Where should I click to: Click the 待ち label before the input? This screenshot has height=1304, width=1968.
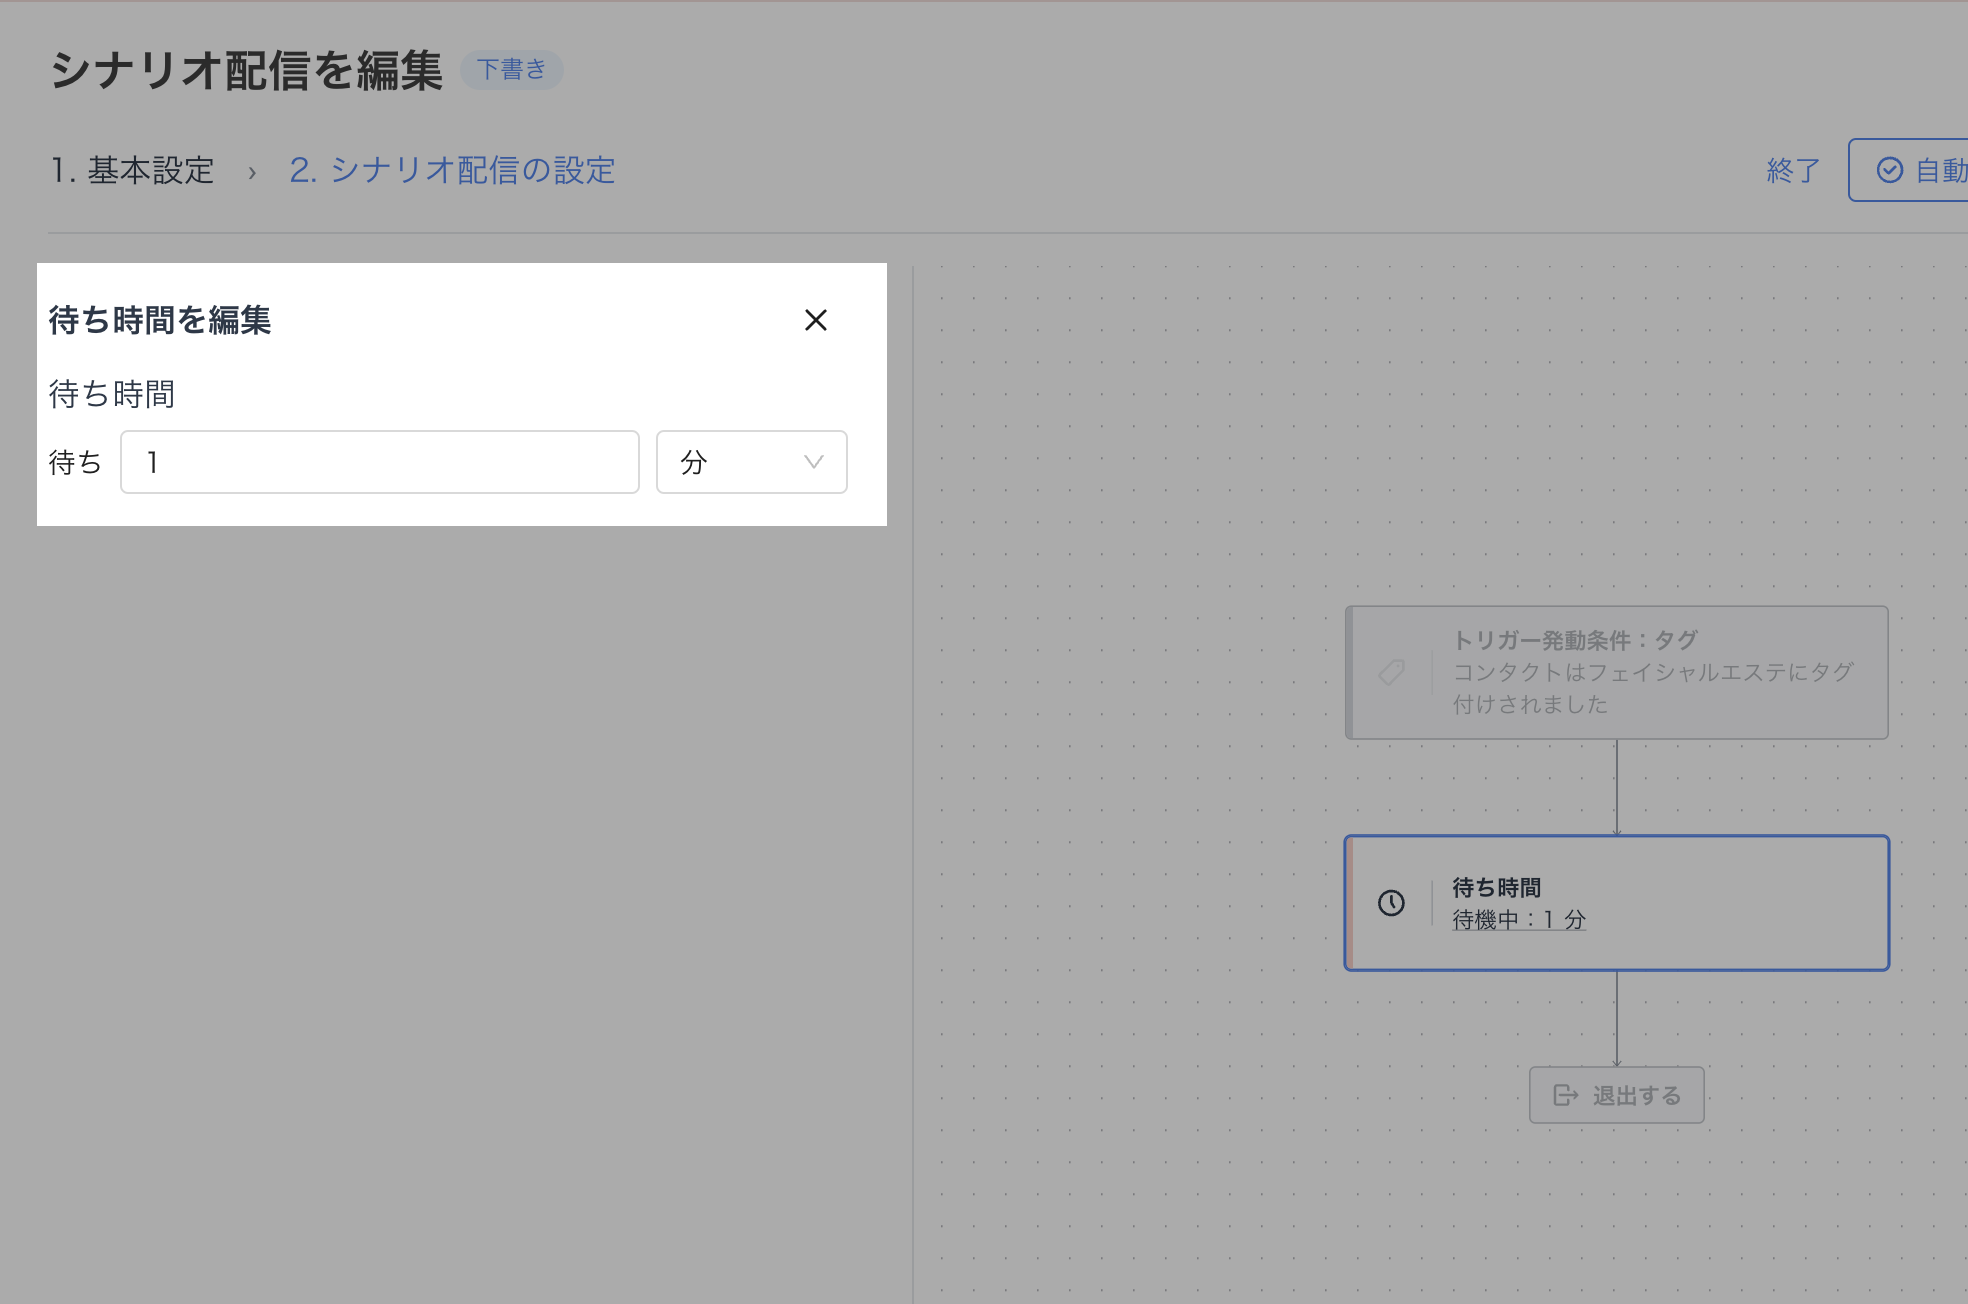tap(75, 462)
